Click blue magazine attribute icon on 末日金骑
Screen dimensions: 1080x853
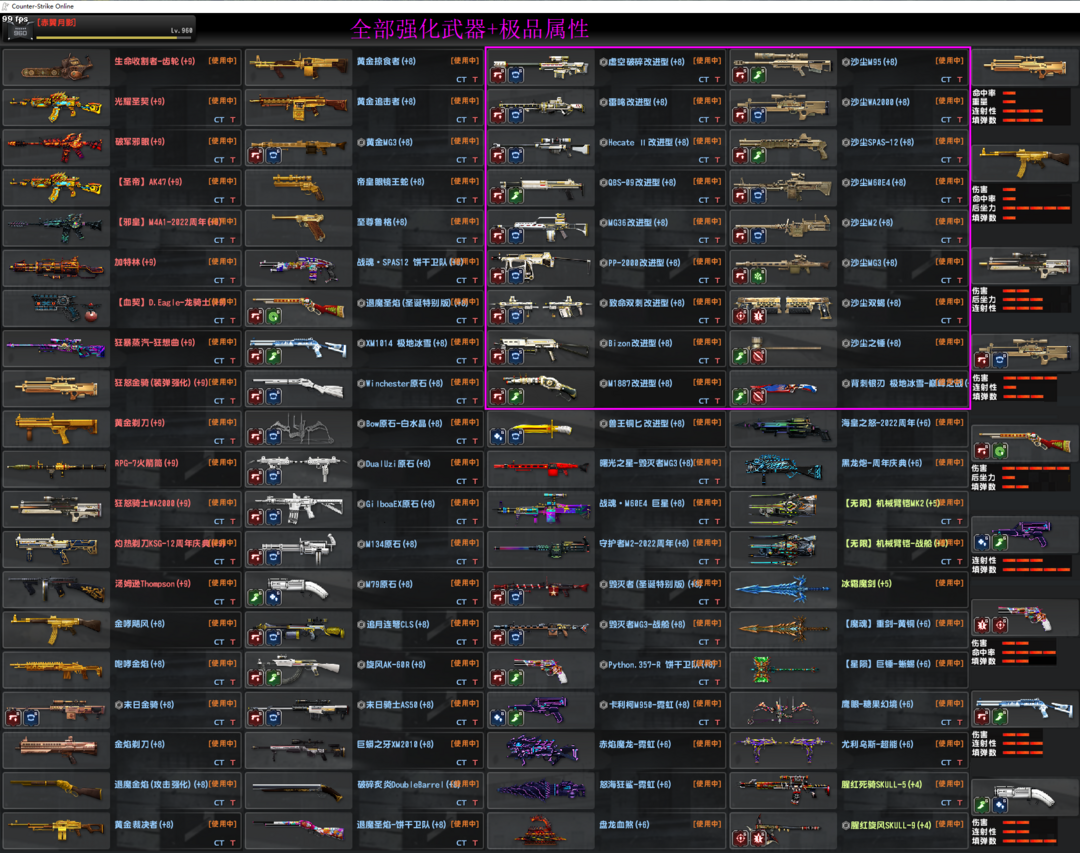(31, 718)
